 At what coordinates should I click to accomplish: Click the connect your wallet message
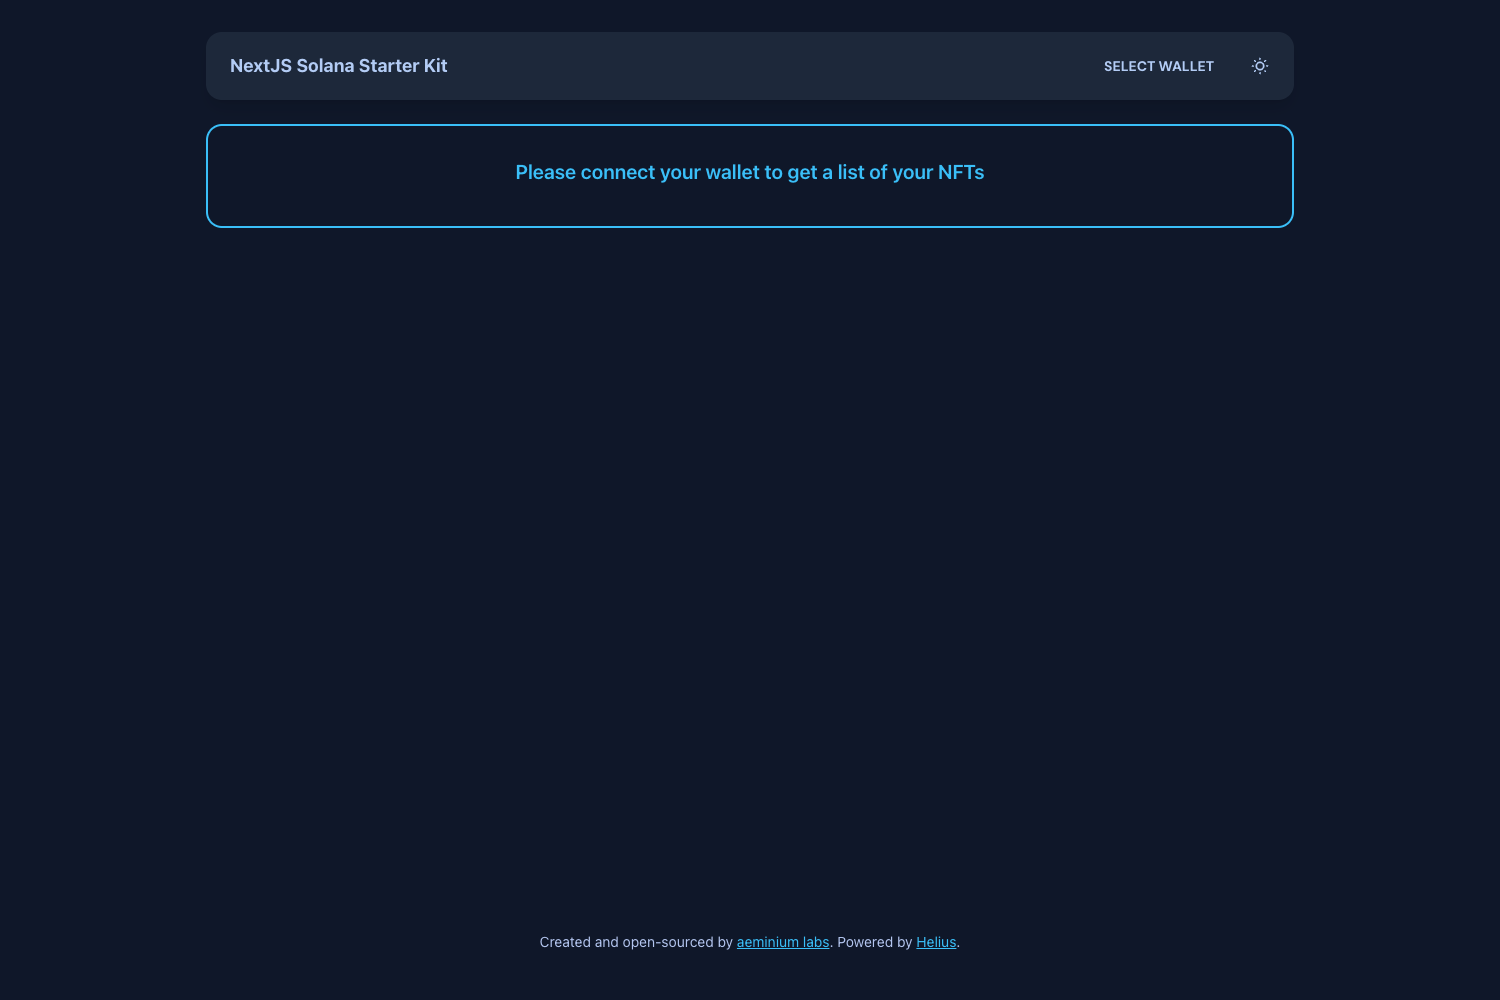[749, 172]
